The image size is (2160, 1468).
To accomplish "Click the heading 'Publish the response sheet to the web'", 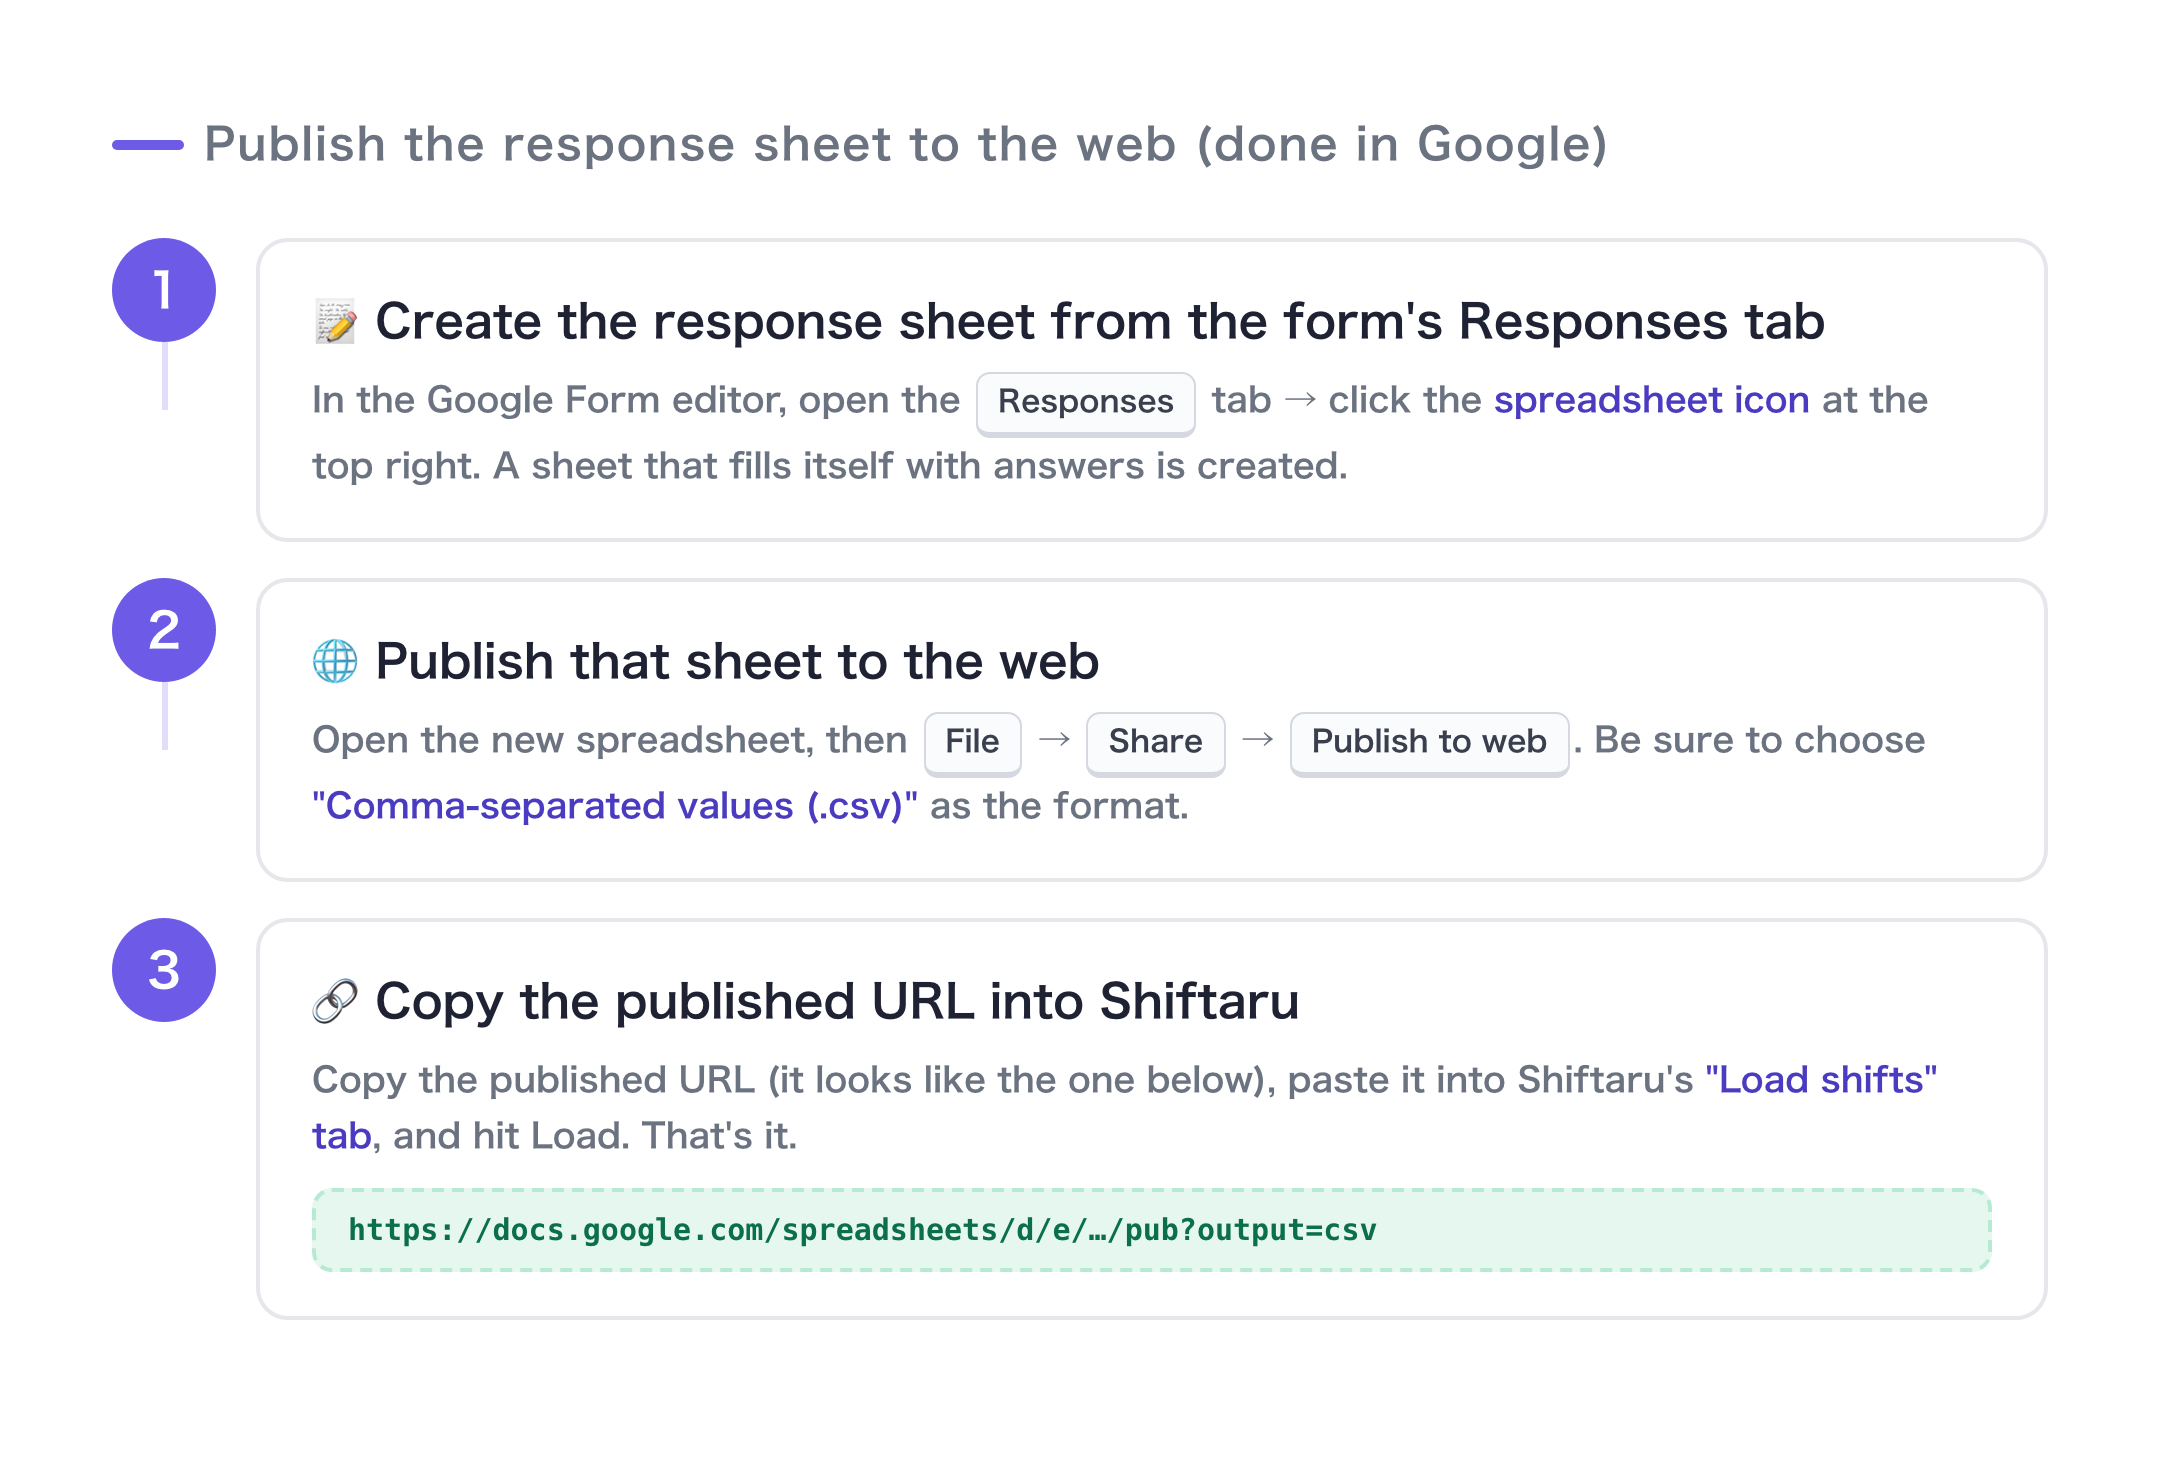I will click(905, 144).
